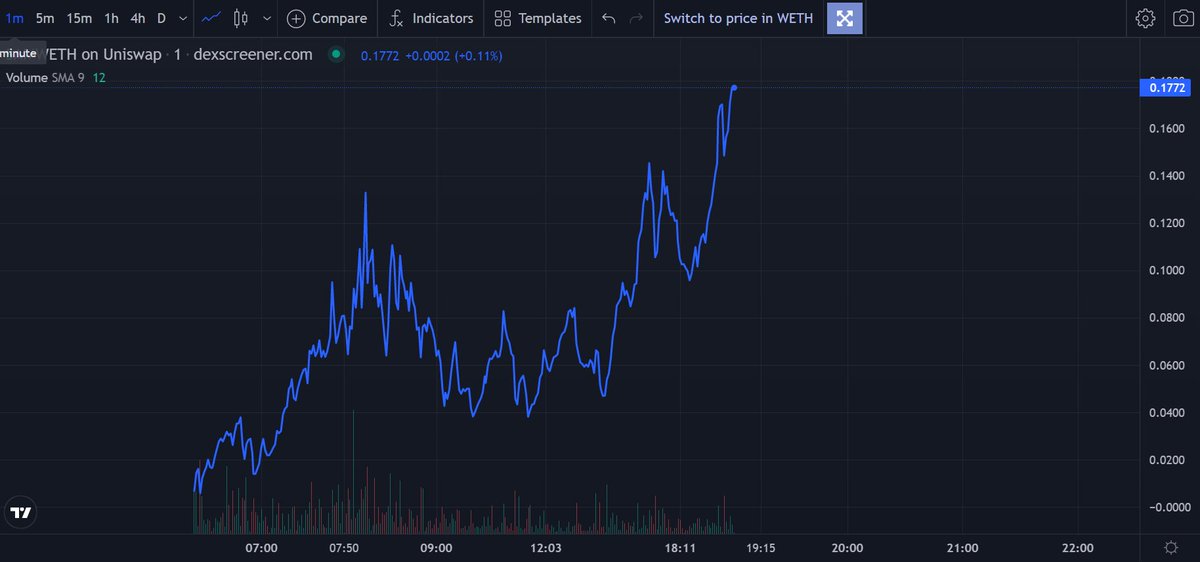This screenshot has width=1200, height=562.
Task: Toggle fullscreen chart mode
Action: pyautogui.click(x=845, y=18)
